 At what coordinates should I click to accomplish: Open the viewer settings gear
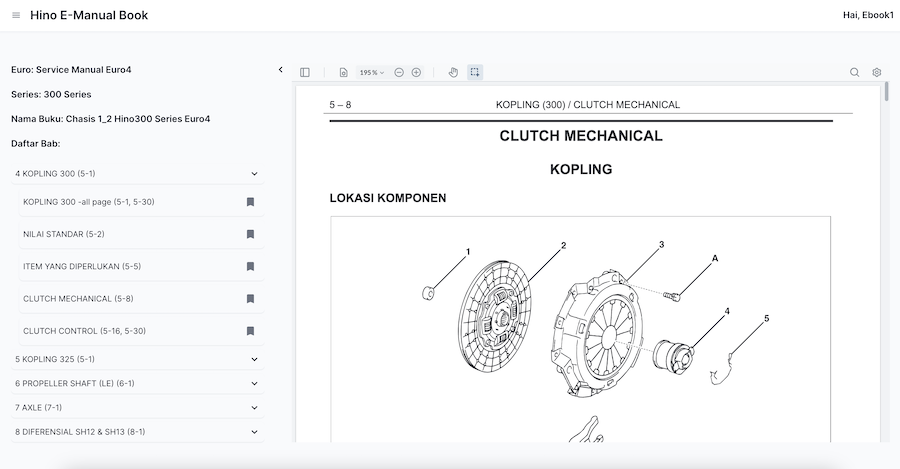876,72
